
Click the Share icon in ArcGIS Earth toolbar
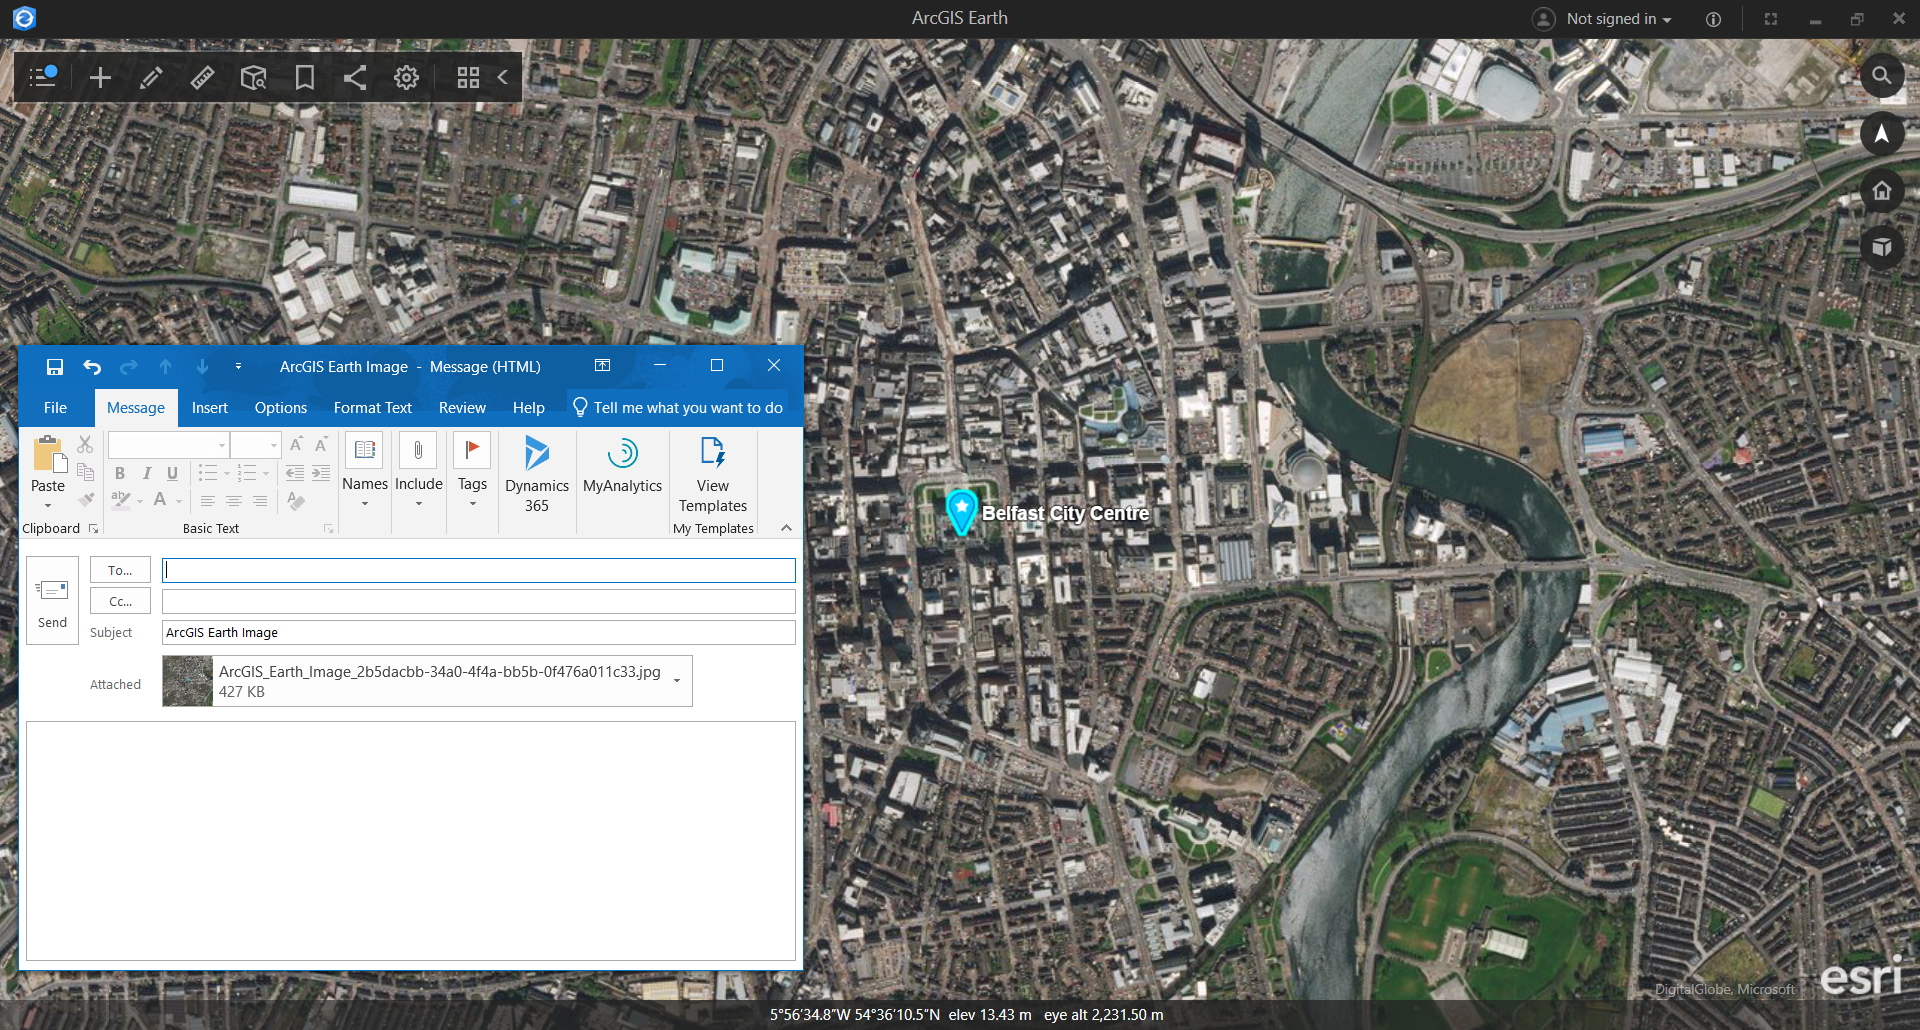tap(355, 77)
